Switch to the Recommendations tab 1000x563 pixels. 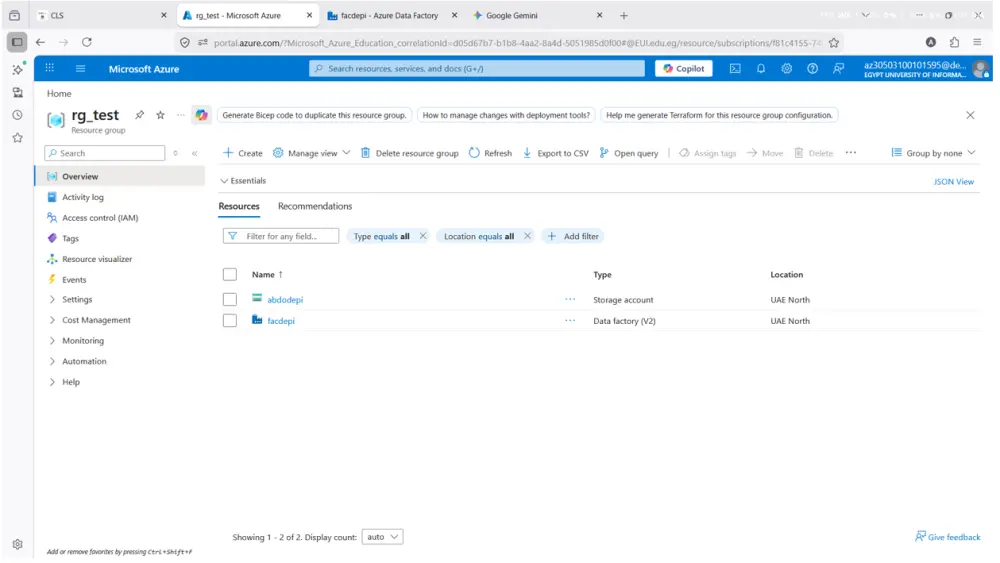pos(315,207)
